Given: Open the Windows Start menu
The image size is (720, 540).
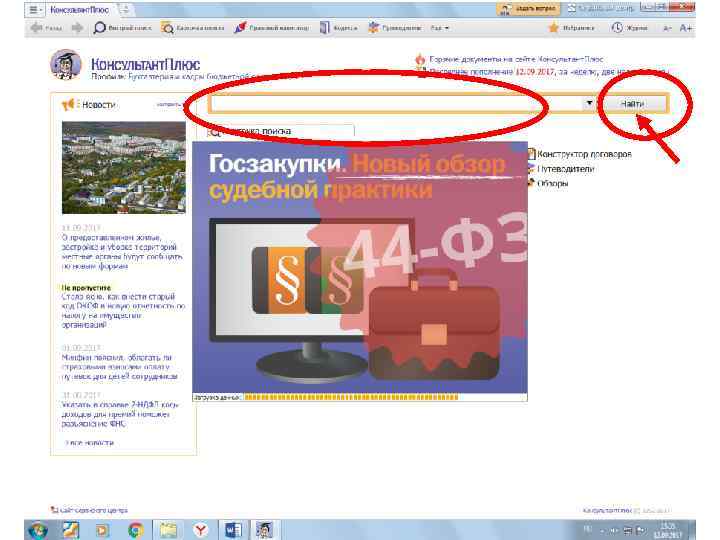Looking at the screenshot, I should click(38, 530).
